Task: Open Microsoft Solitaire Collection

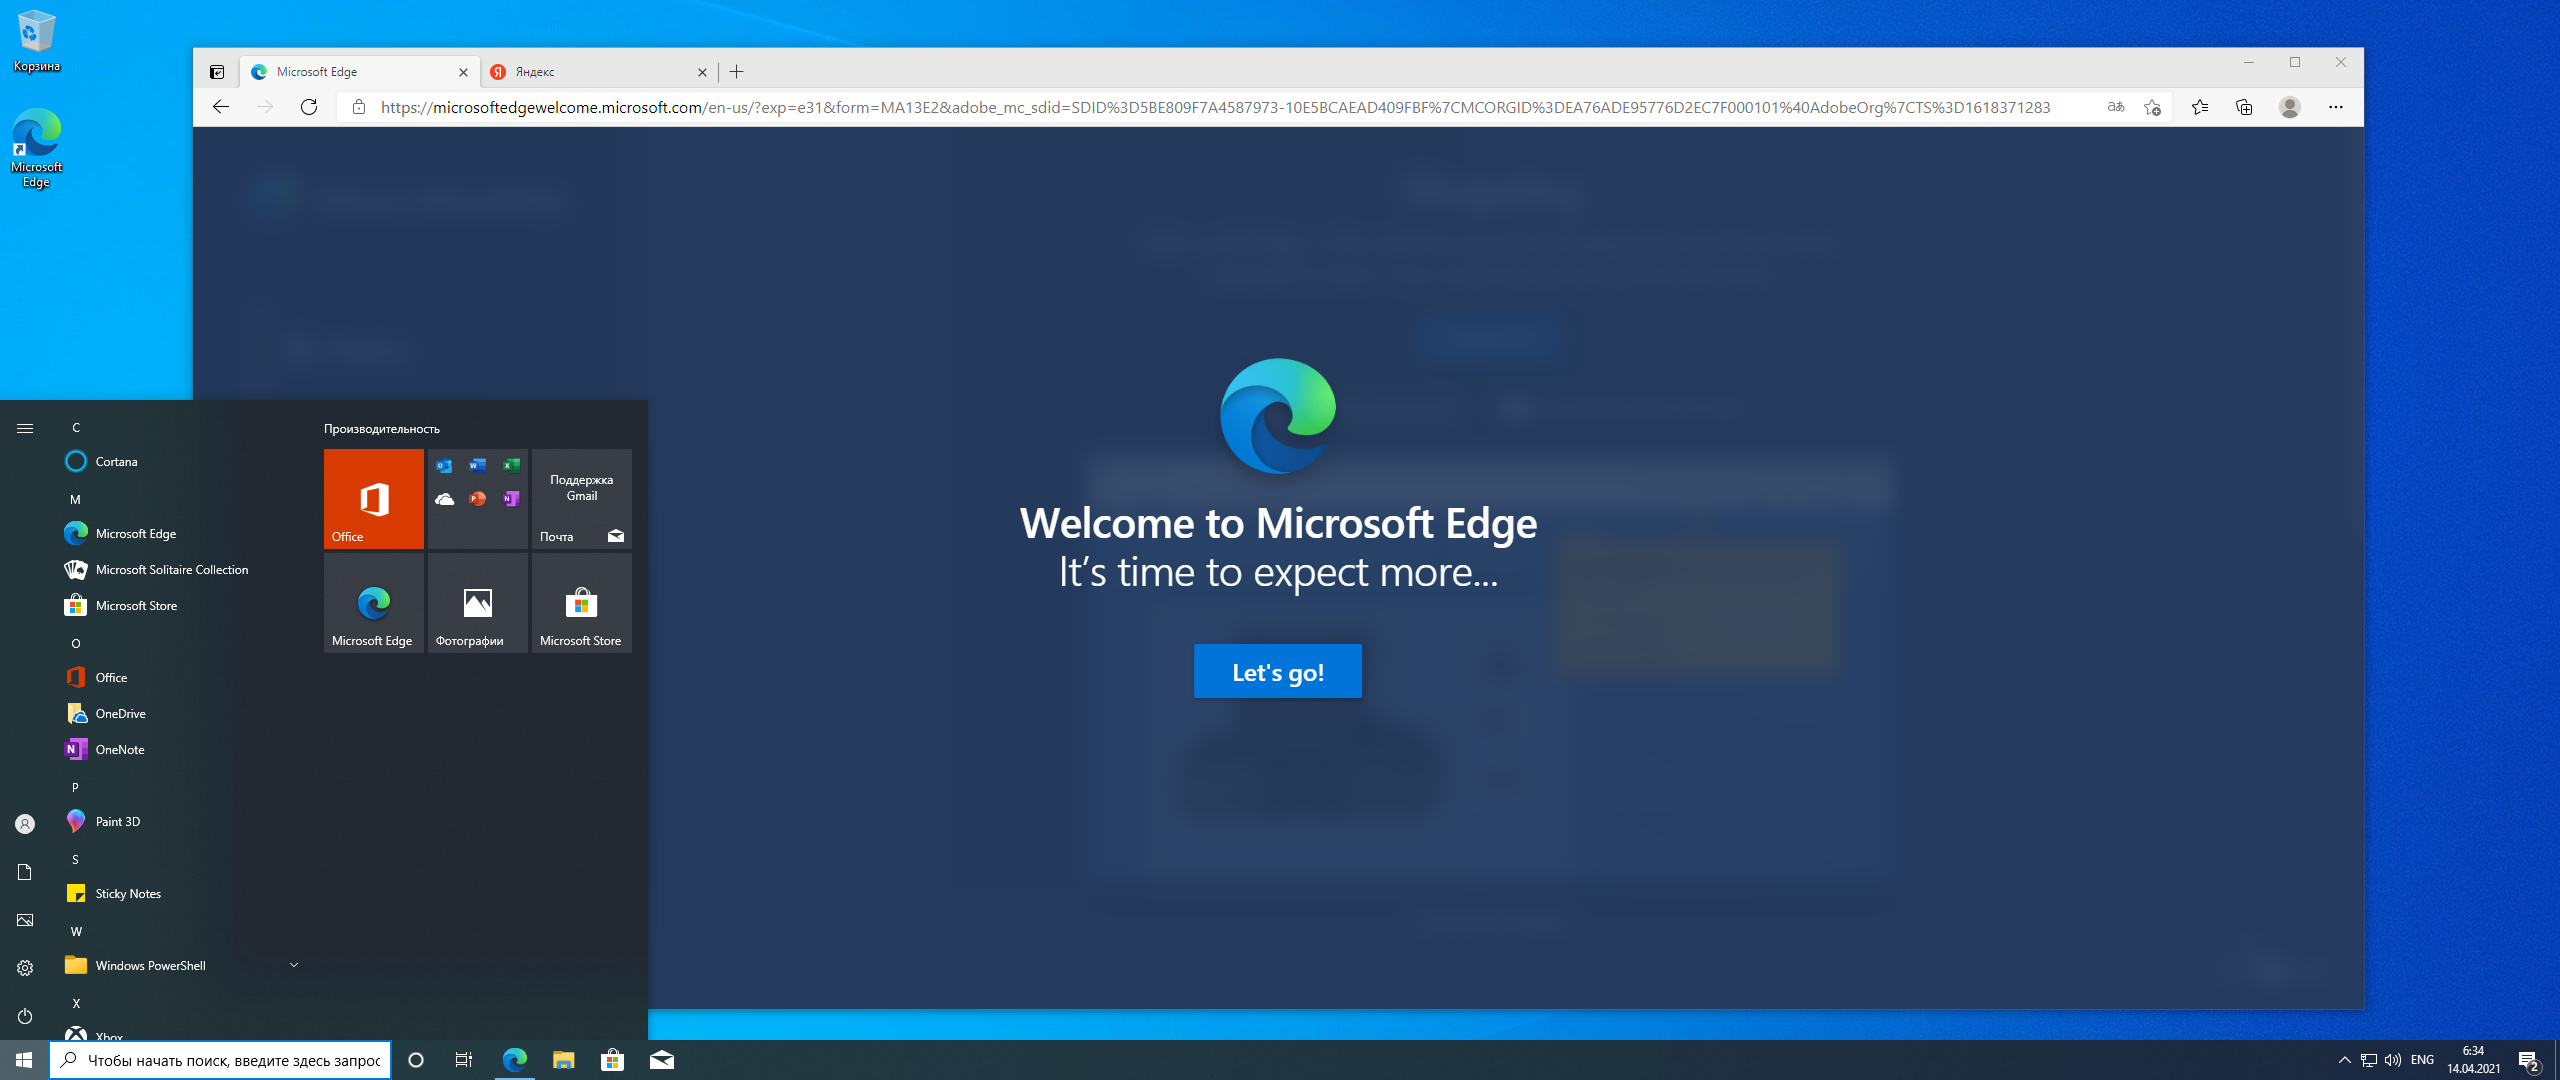Action: 180,570
